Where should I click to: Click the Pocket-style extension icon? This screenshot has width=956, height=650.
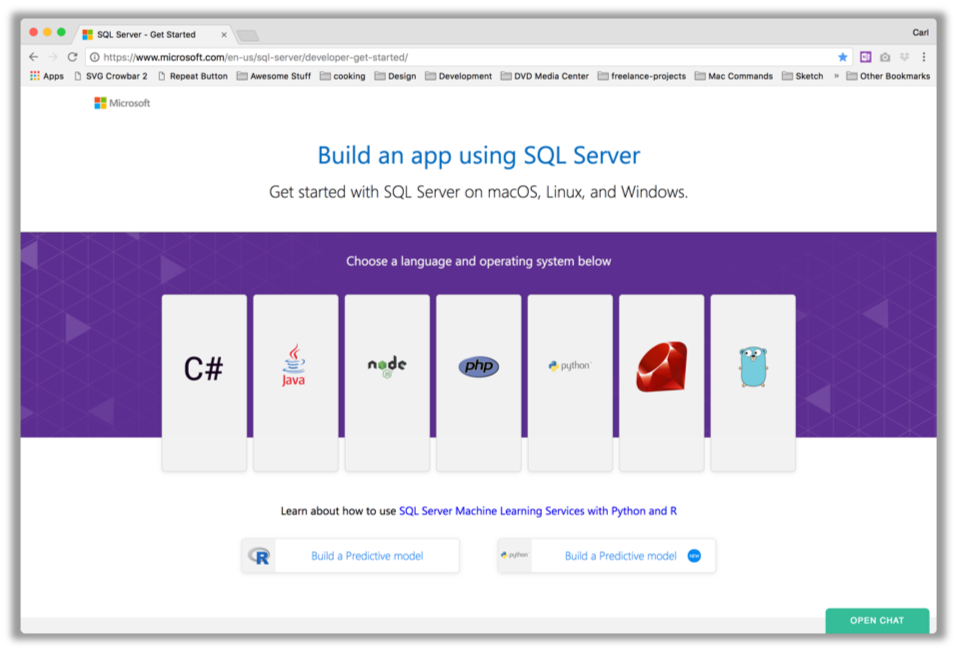click(905, 57)
